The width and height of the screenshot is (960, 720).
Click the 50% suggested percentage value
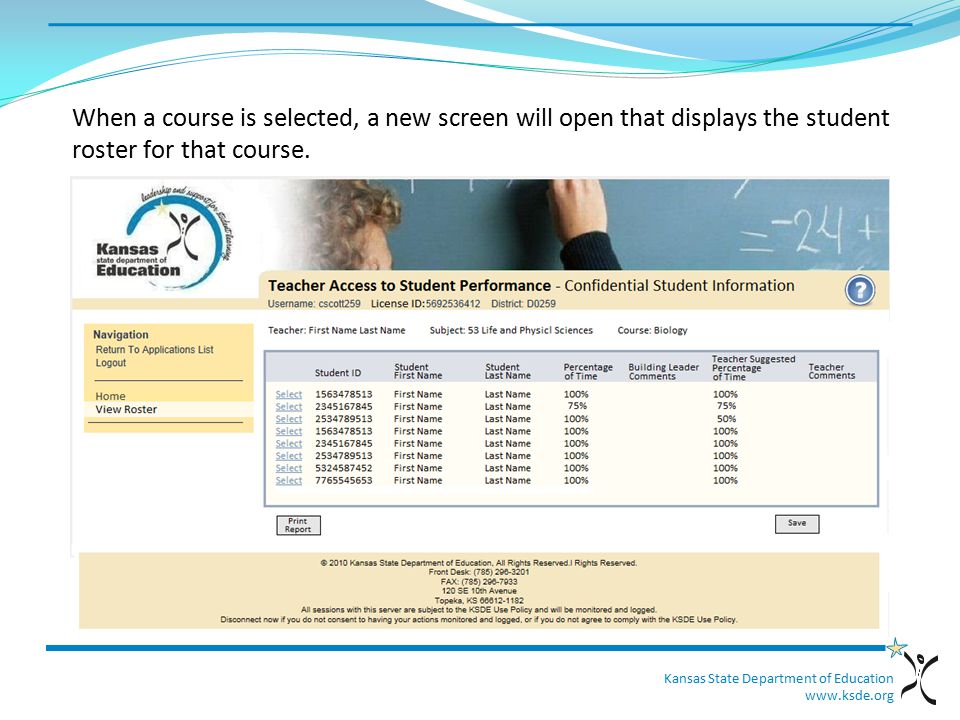726,419
